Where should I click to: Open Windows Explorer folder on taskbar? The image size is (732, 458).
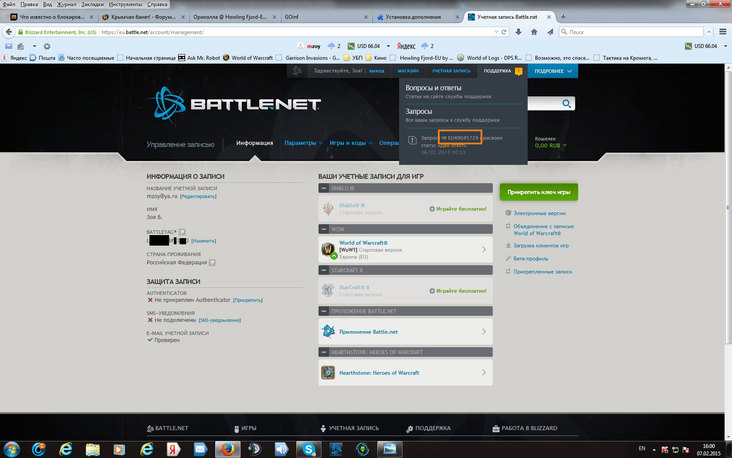92,449
